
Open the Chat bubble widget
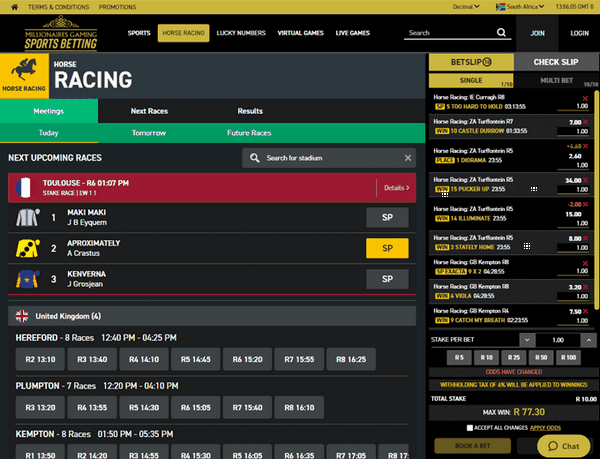point(563,446)
